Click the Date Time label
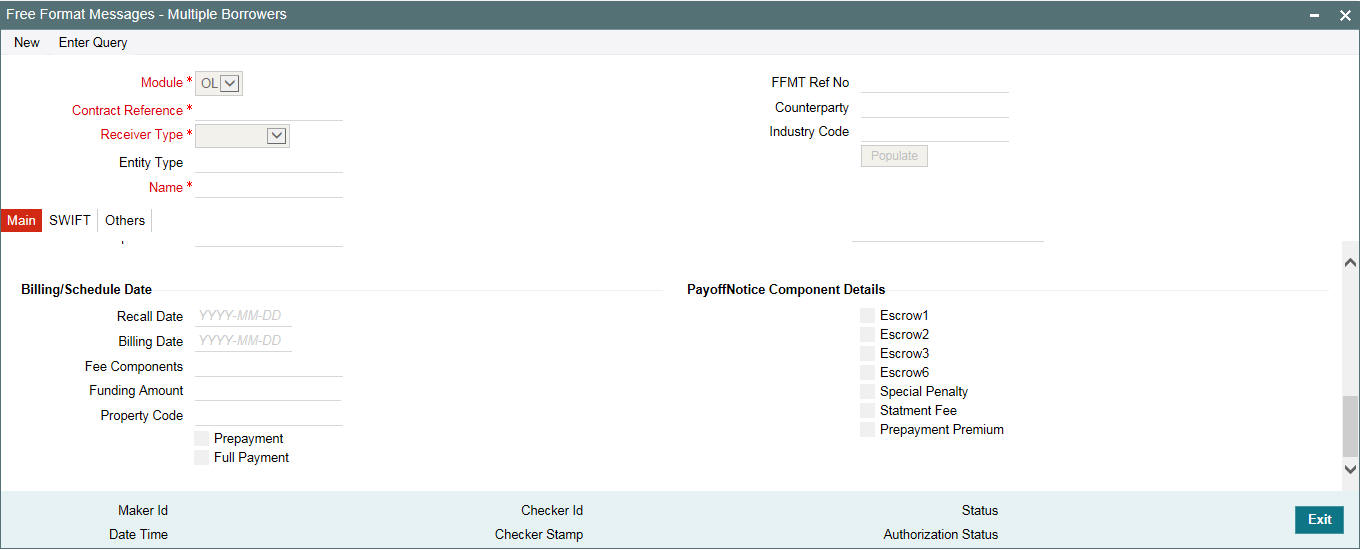 [x=139, y=534]
